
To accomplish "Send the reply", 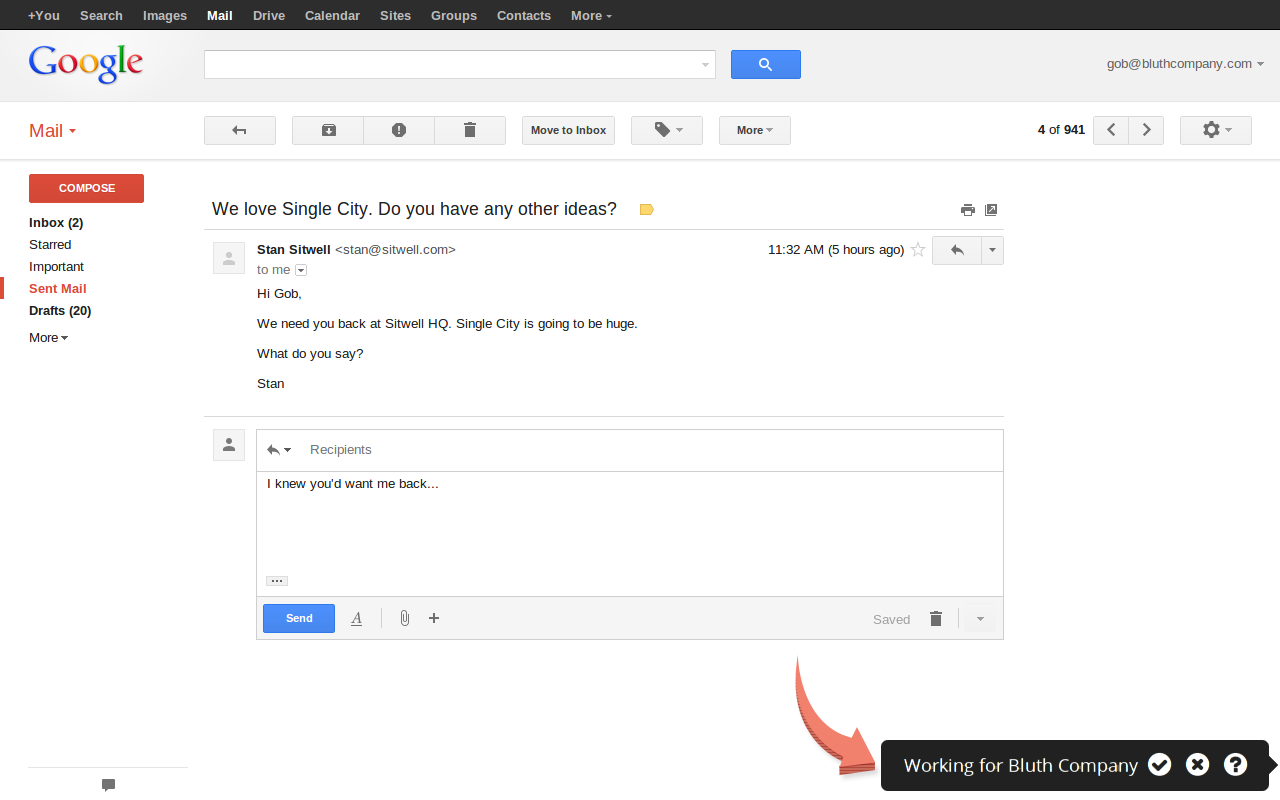I will point(299,618).
